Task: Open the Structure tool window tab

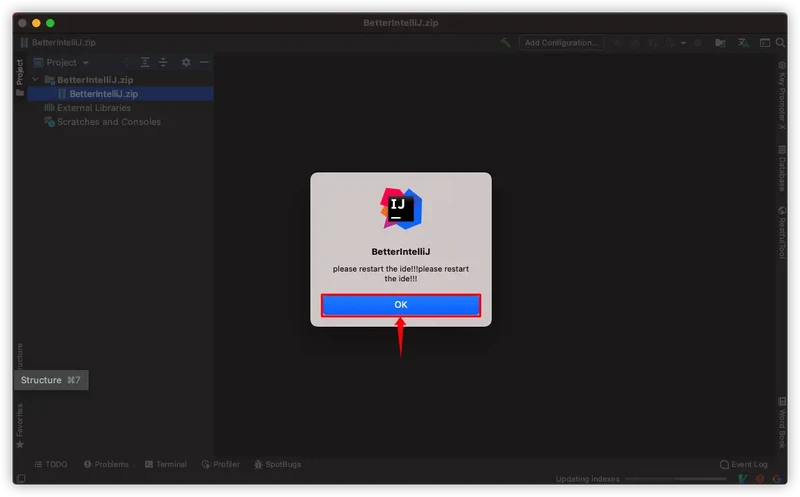Action: [x=20, y=356]
